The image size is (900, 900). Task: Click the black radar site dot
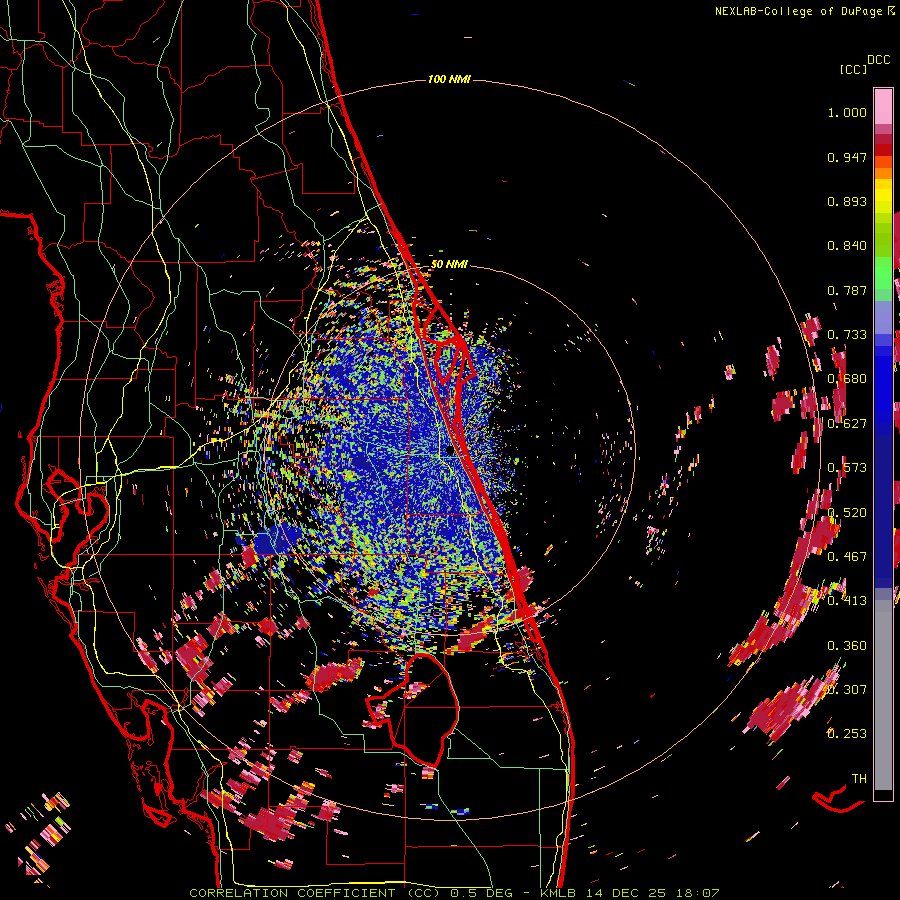coord(450,451)
